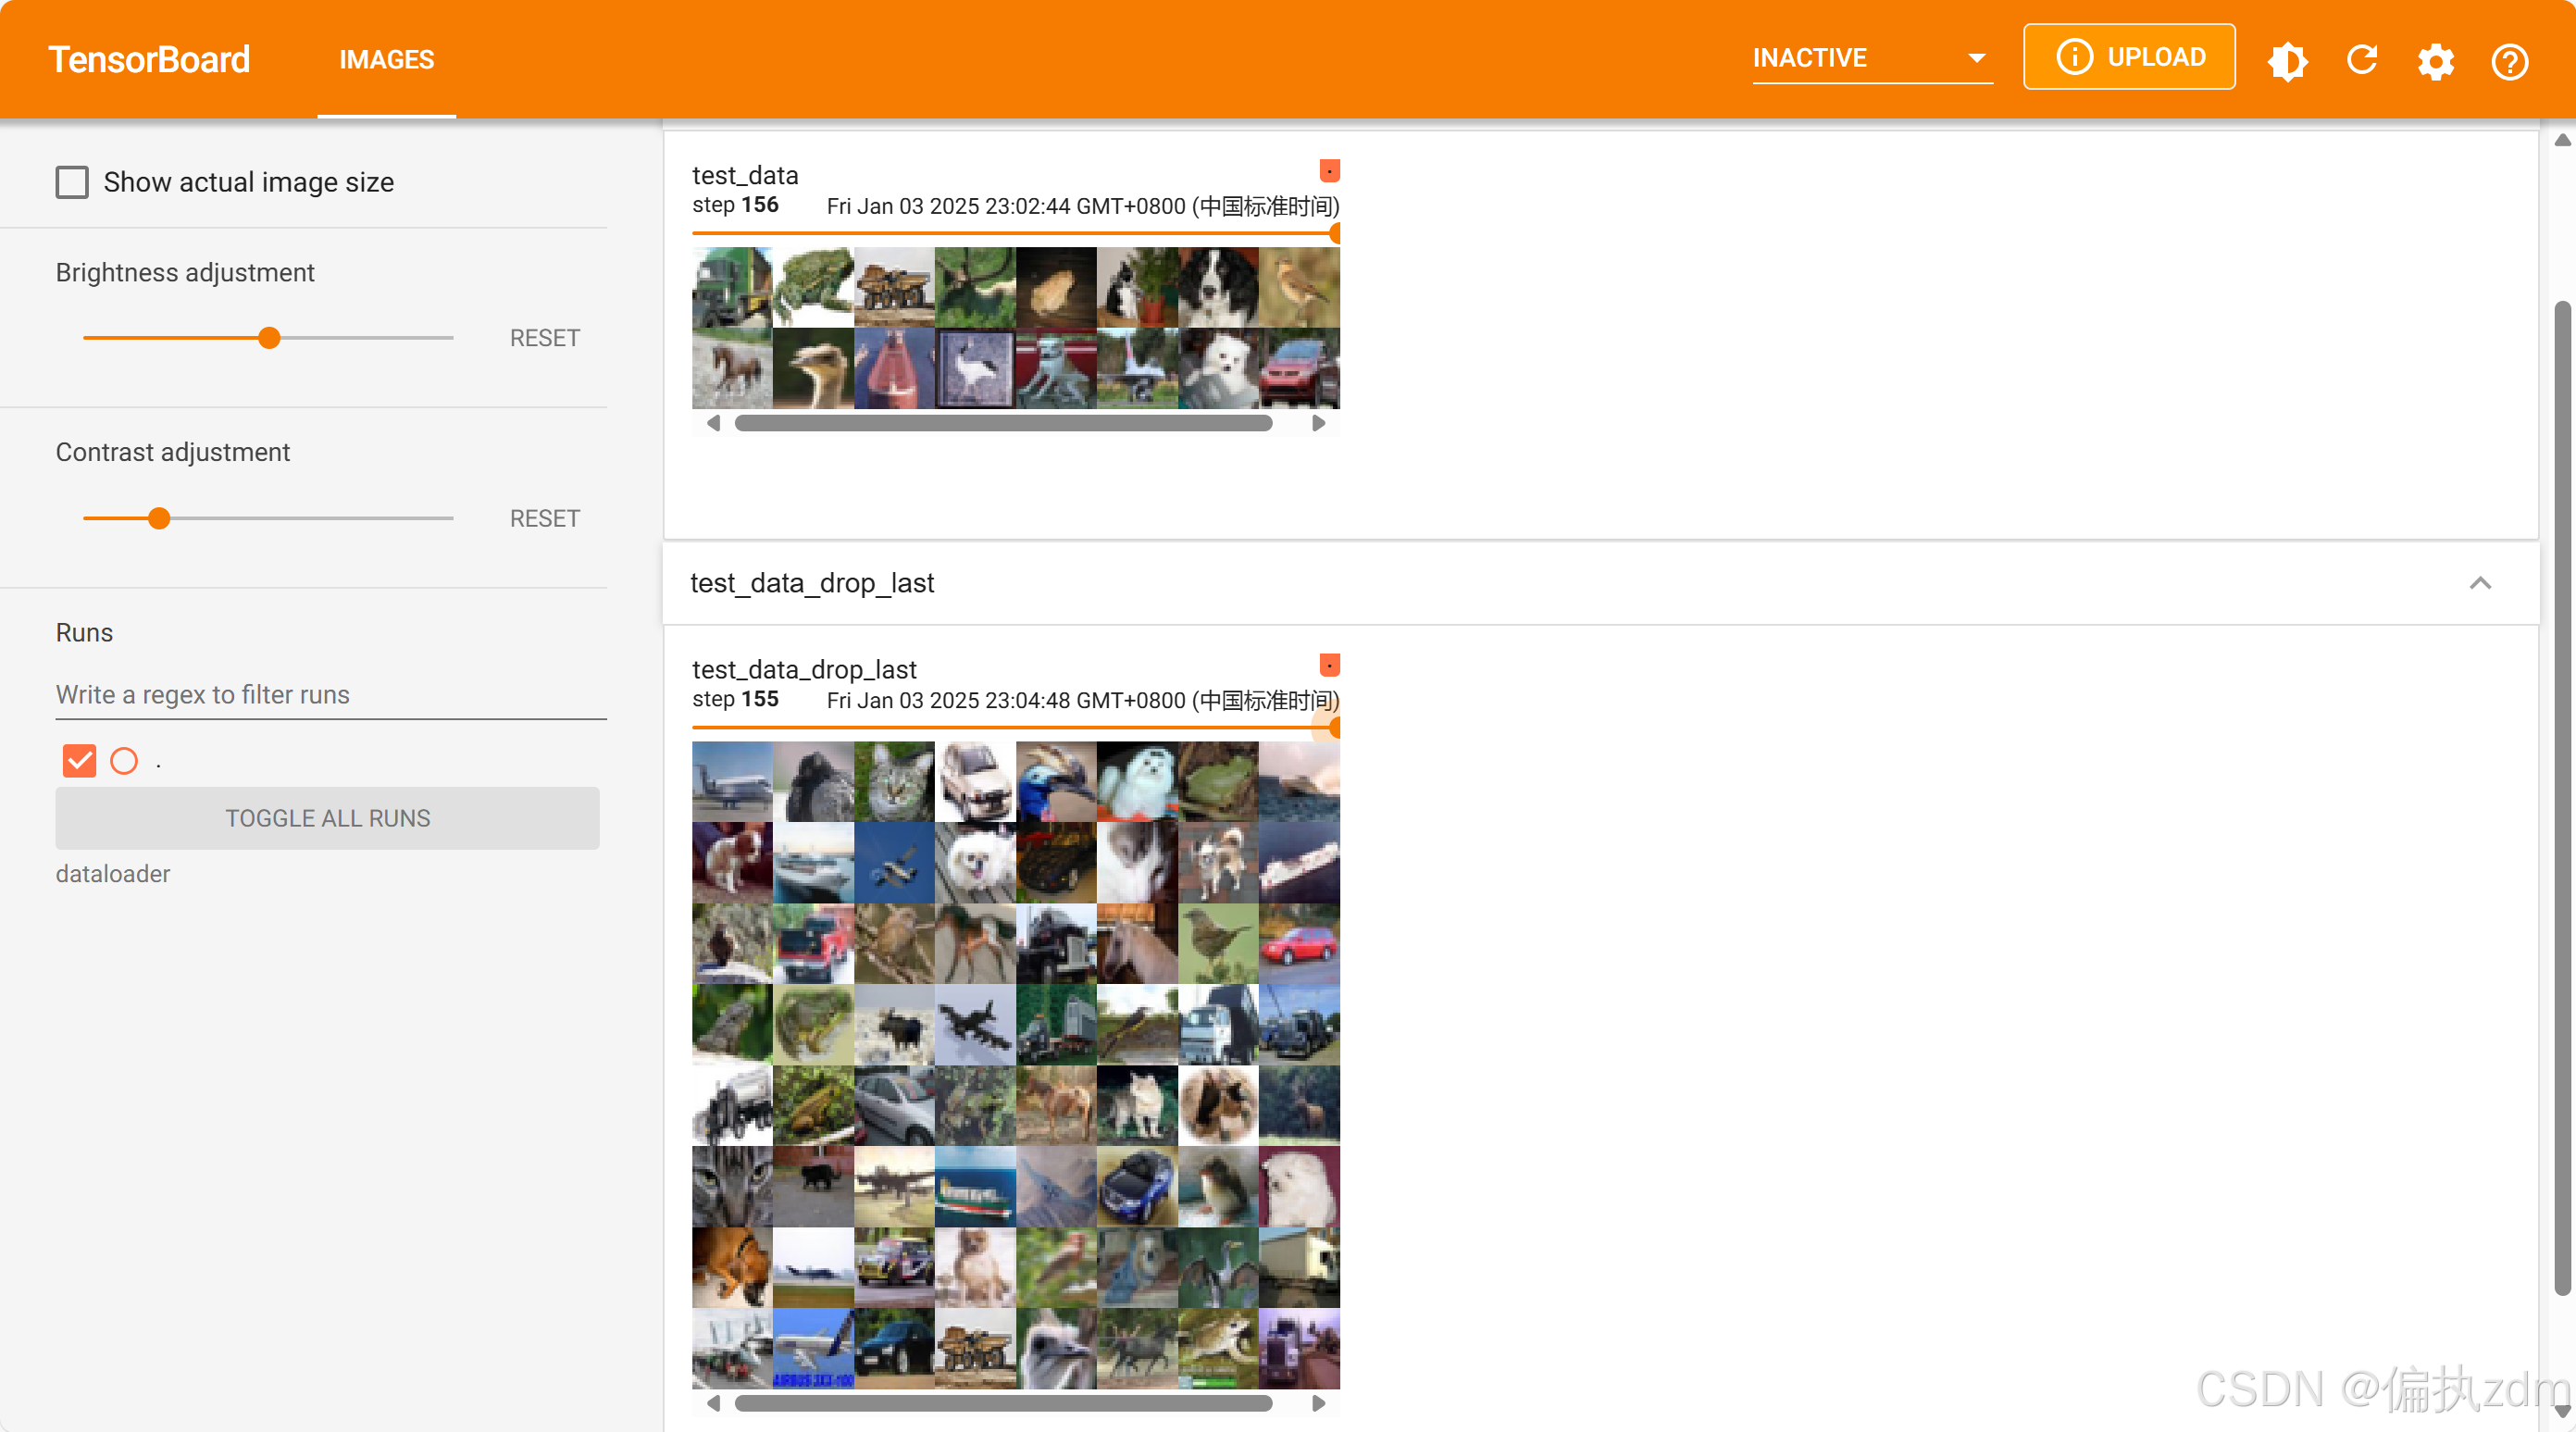Click right arrow of test_data image scrollbar
2576x1432 pixels.
(x=1318, y=423)
